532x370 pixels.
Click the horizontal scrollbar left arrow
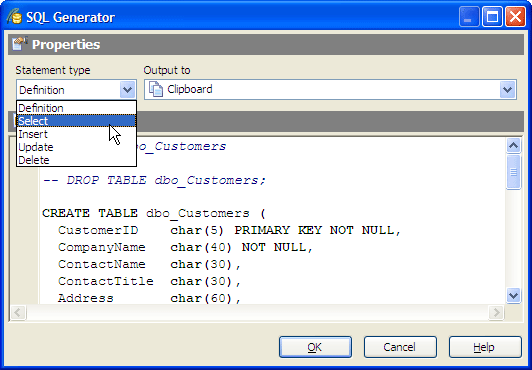point(18,312)
